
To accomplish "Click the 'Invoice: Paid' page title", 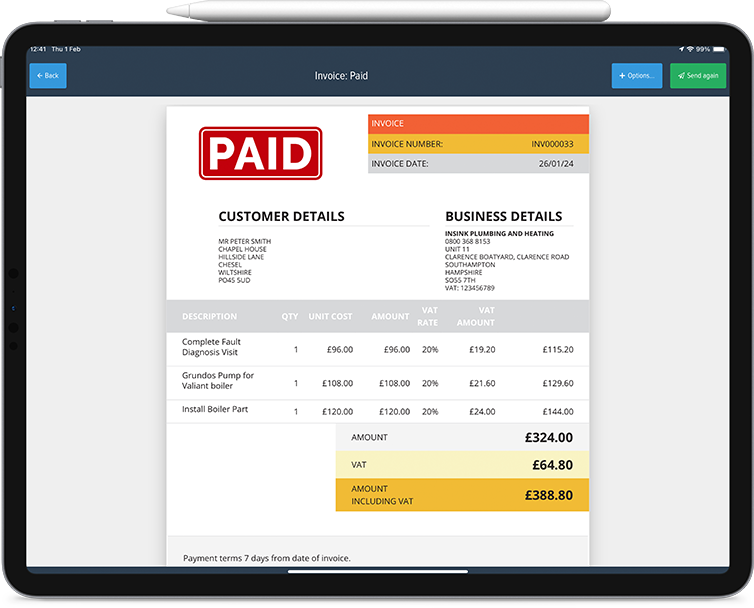I will [x=341, y=76].
